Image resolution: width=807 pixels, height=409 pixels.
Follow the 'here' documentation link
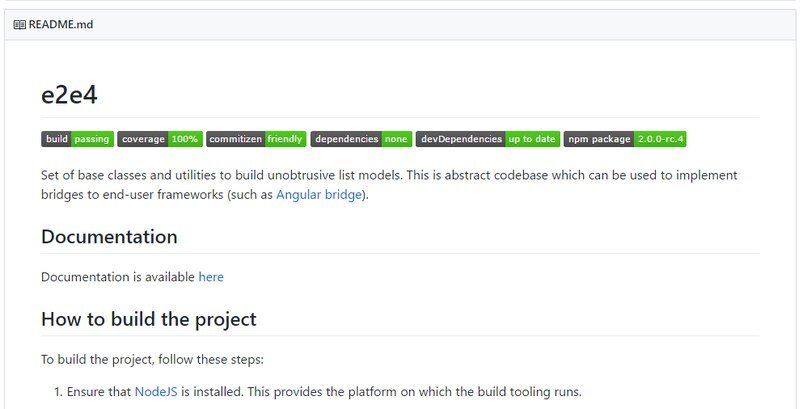pyautogui.click(x=211, y=276)
